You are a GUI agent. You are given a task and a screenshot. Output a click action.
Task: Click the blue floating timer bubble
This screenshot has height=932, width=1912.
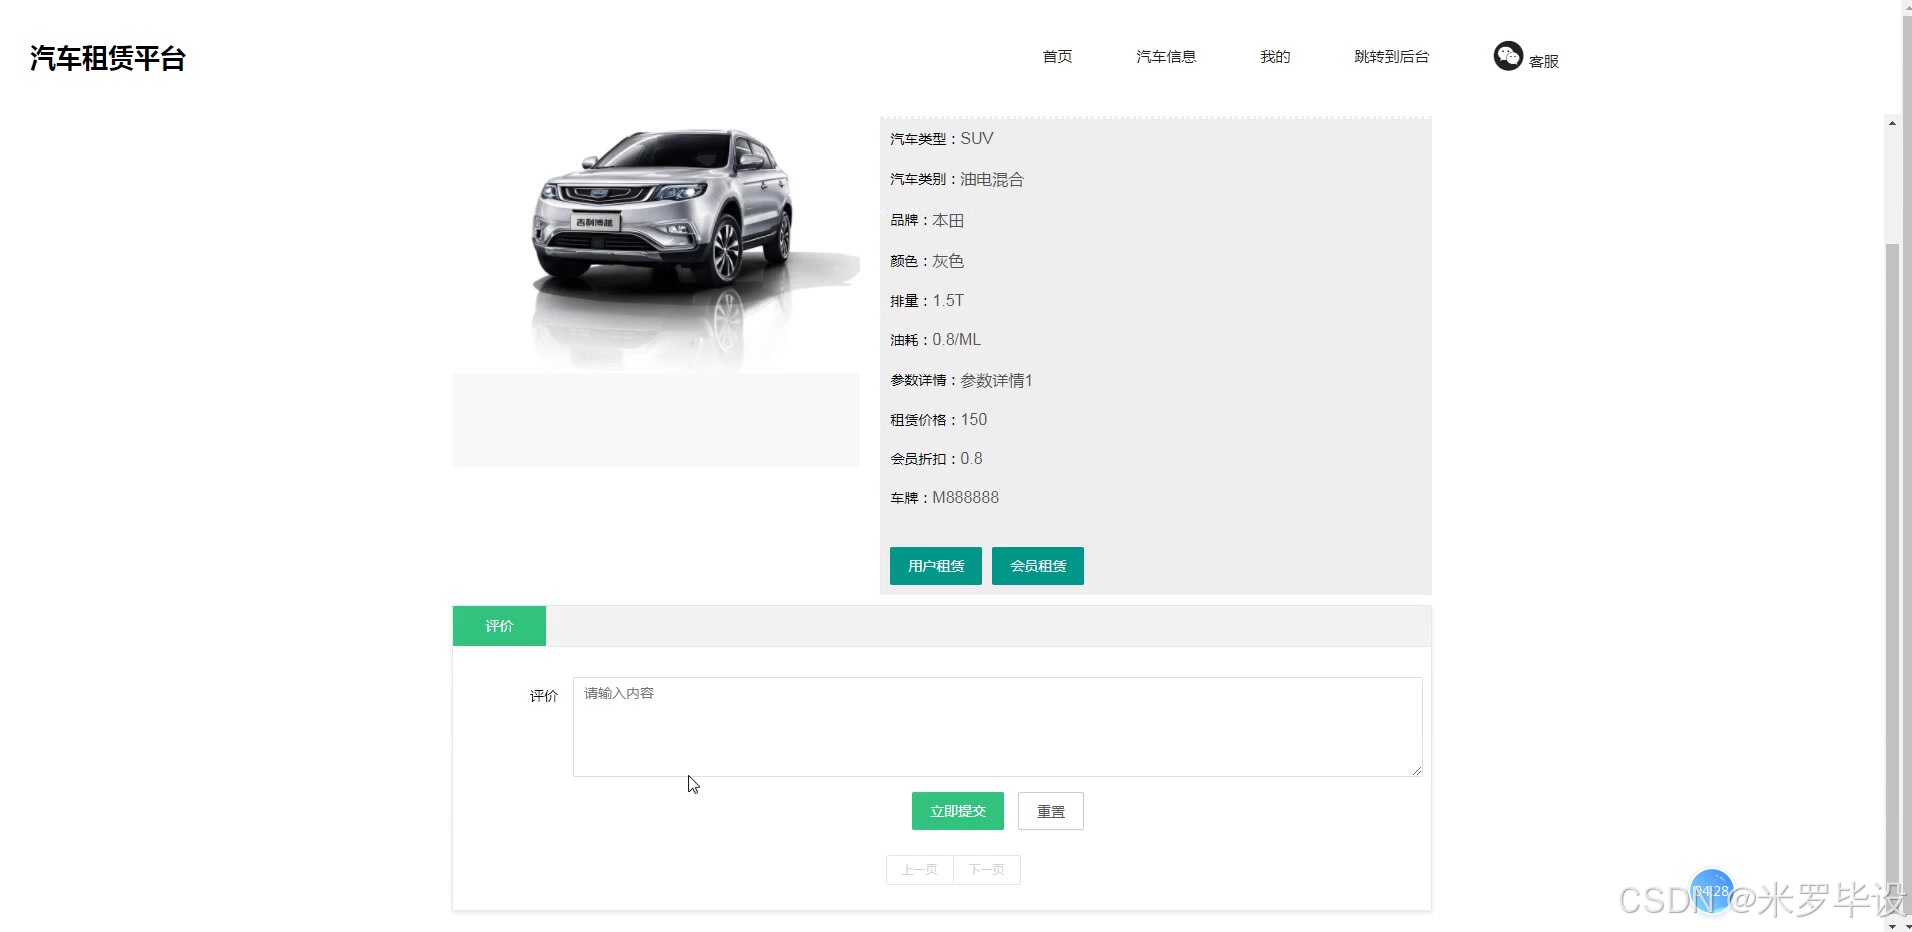pyautogui.click(x=1711, y=890)
